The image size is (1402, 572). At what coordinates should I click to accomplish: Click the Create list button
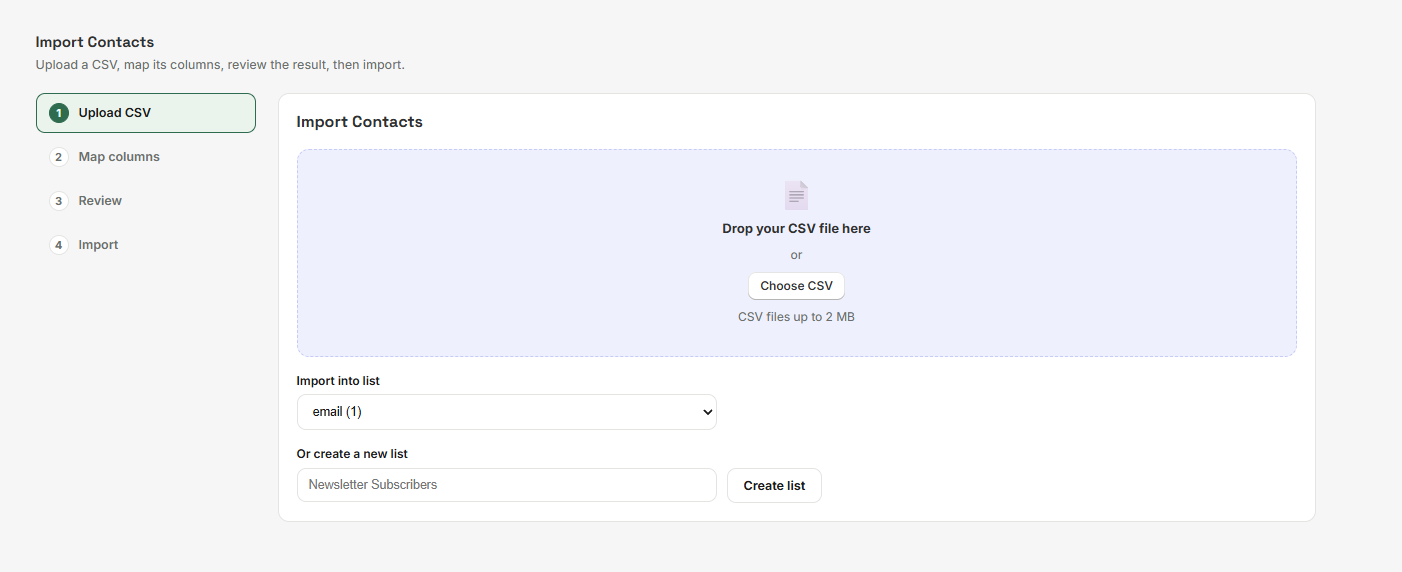pos(774,485)
